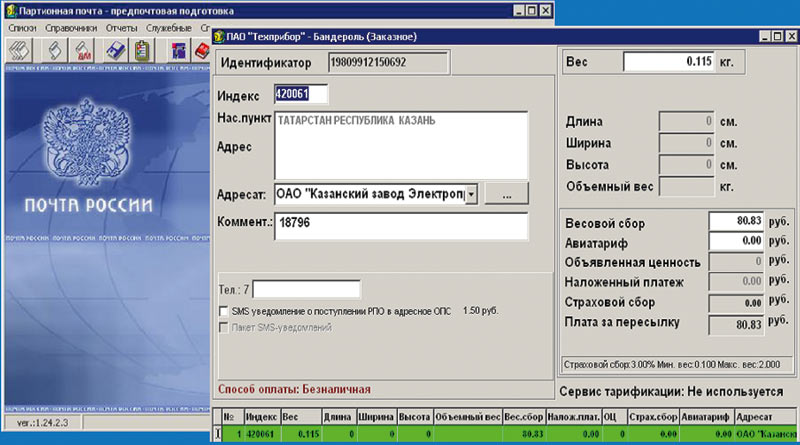This screenshot has width=800, height=445.
Task: Toggle the Пакет SMS-уведомлений checkbox
Action: (x=223, y=327)
